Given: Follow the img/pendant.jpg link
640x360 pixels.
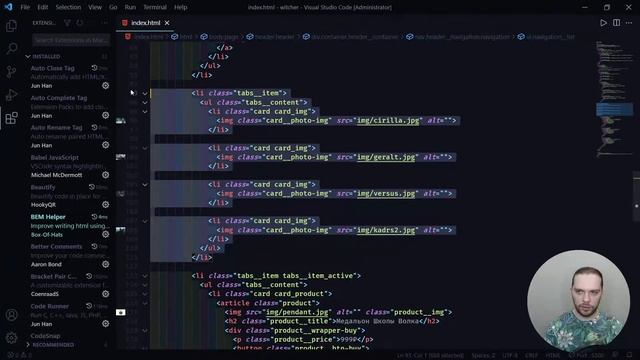Looking at the screenshot, I should (297, 312).
